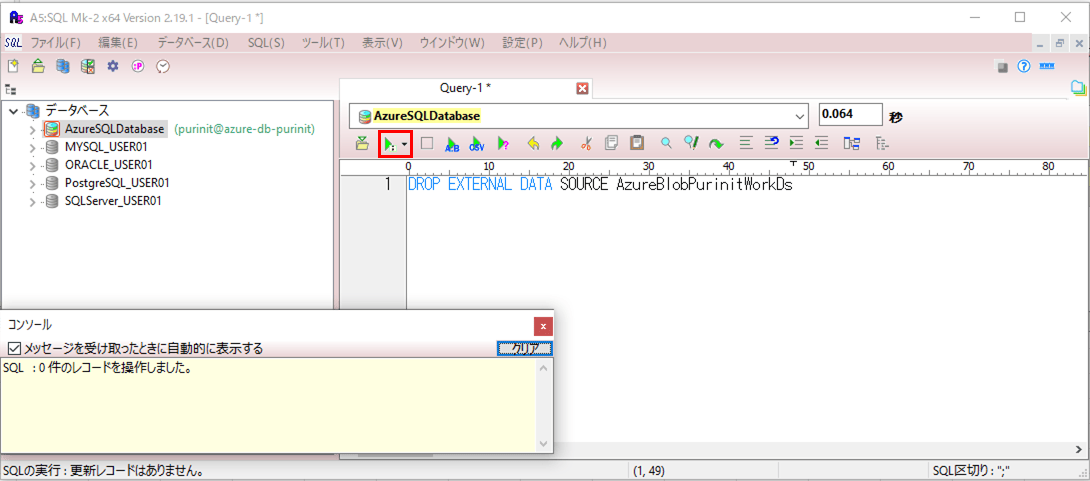
Task: Select MYSQL_USER01 in database tree
Action: [106, 147]
